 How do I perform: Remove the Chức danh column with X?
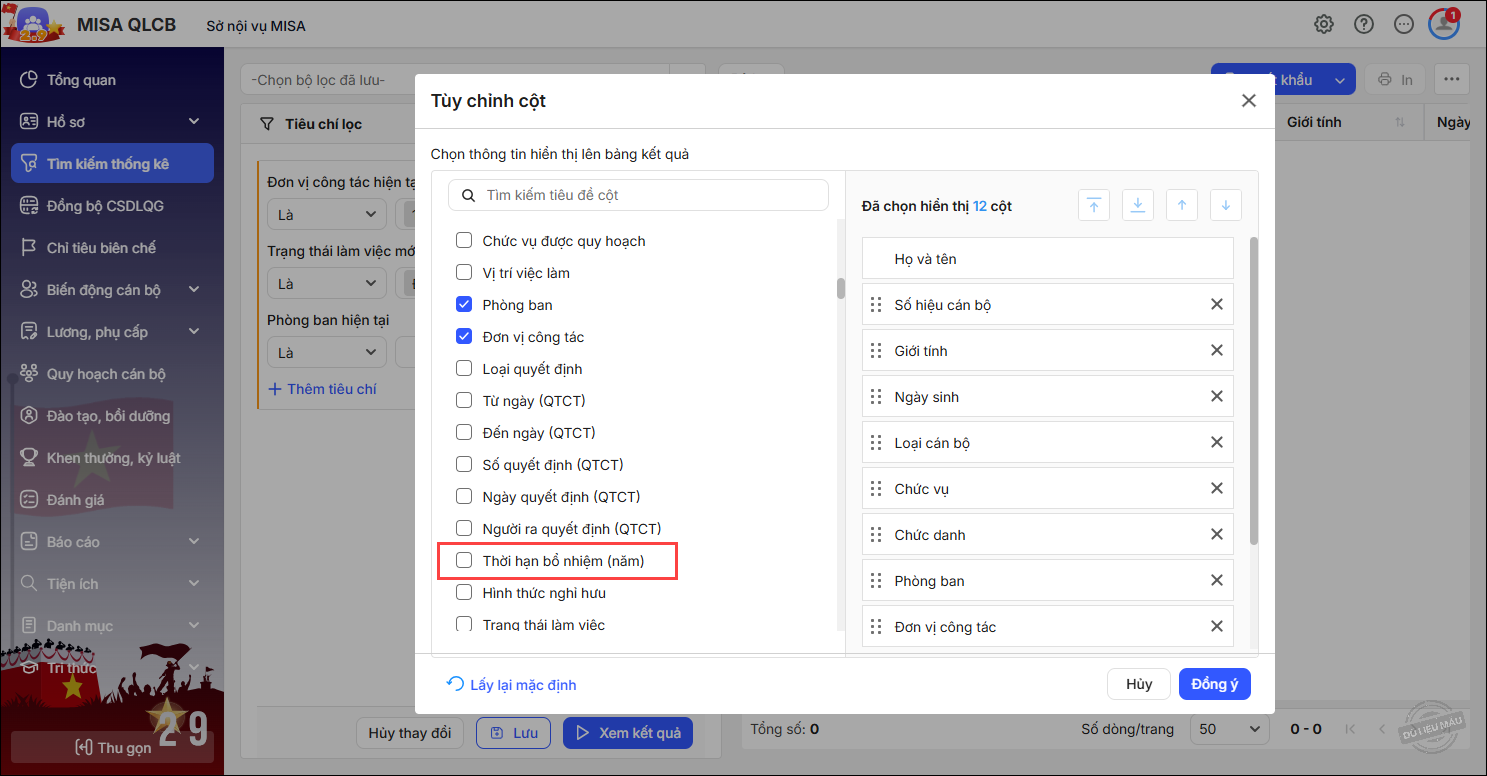[x=1216, y=534]
